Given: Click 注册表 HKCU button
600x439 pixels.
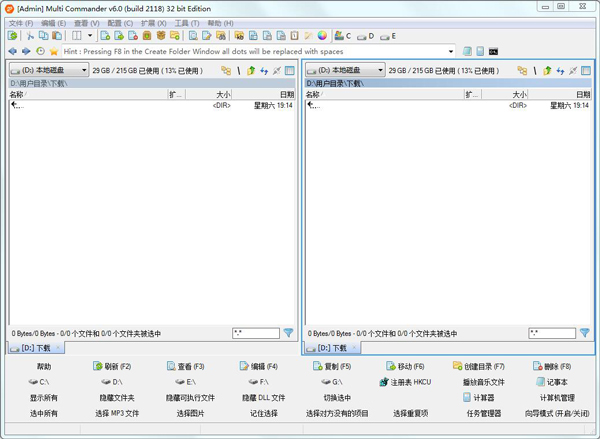Looking at the screenshot, I should [405, 382].
